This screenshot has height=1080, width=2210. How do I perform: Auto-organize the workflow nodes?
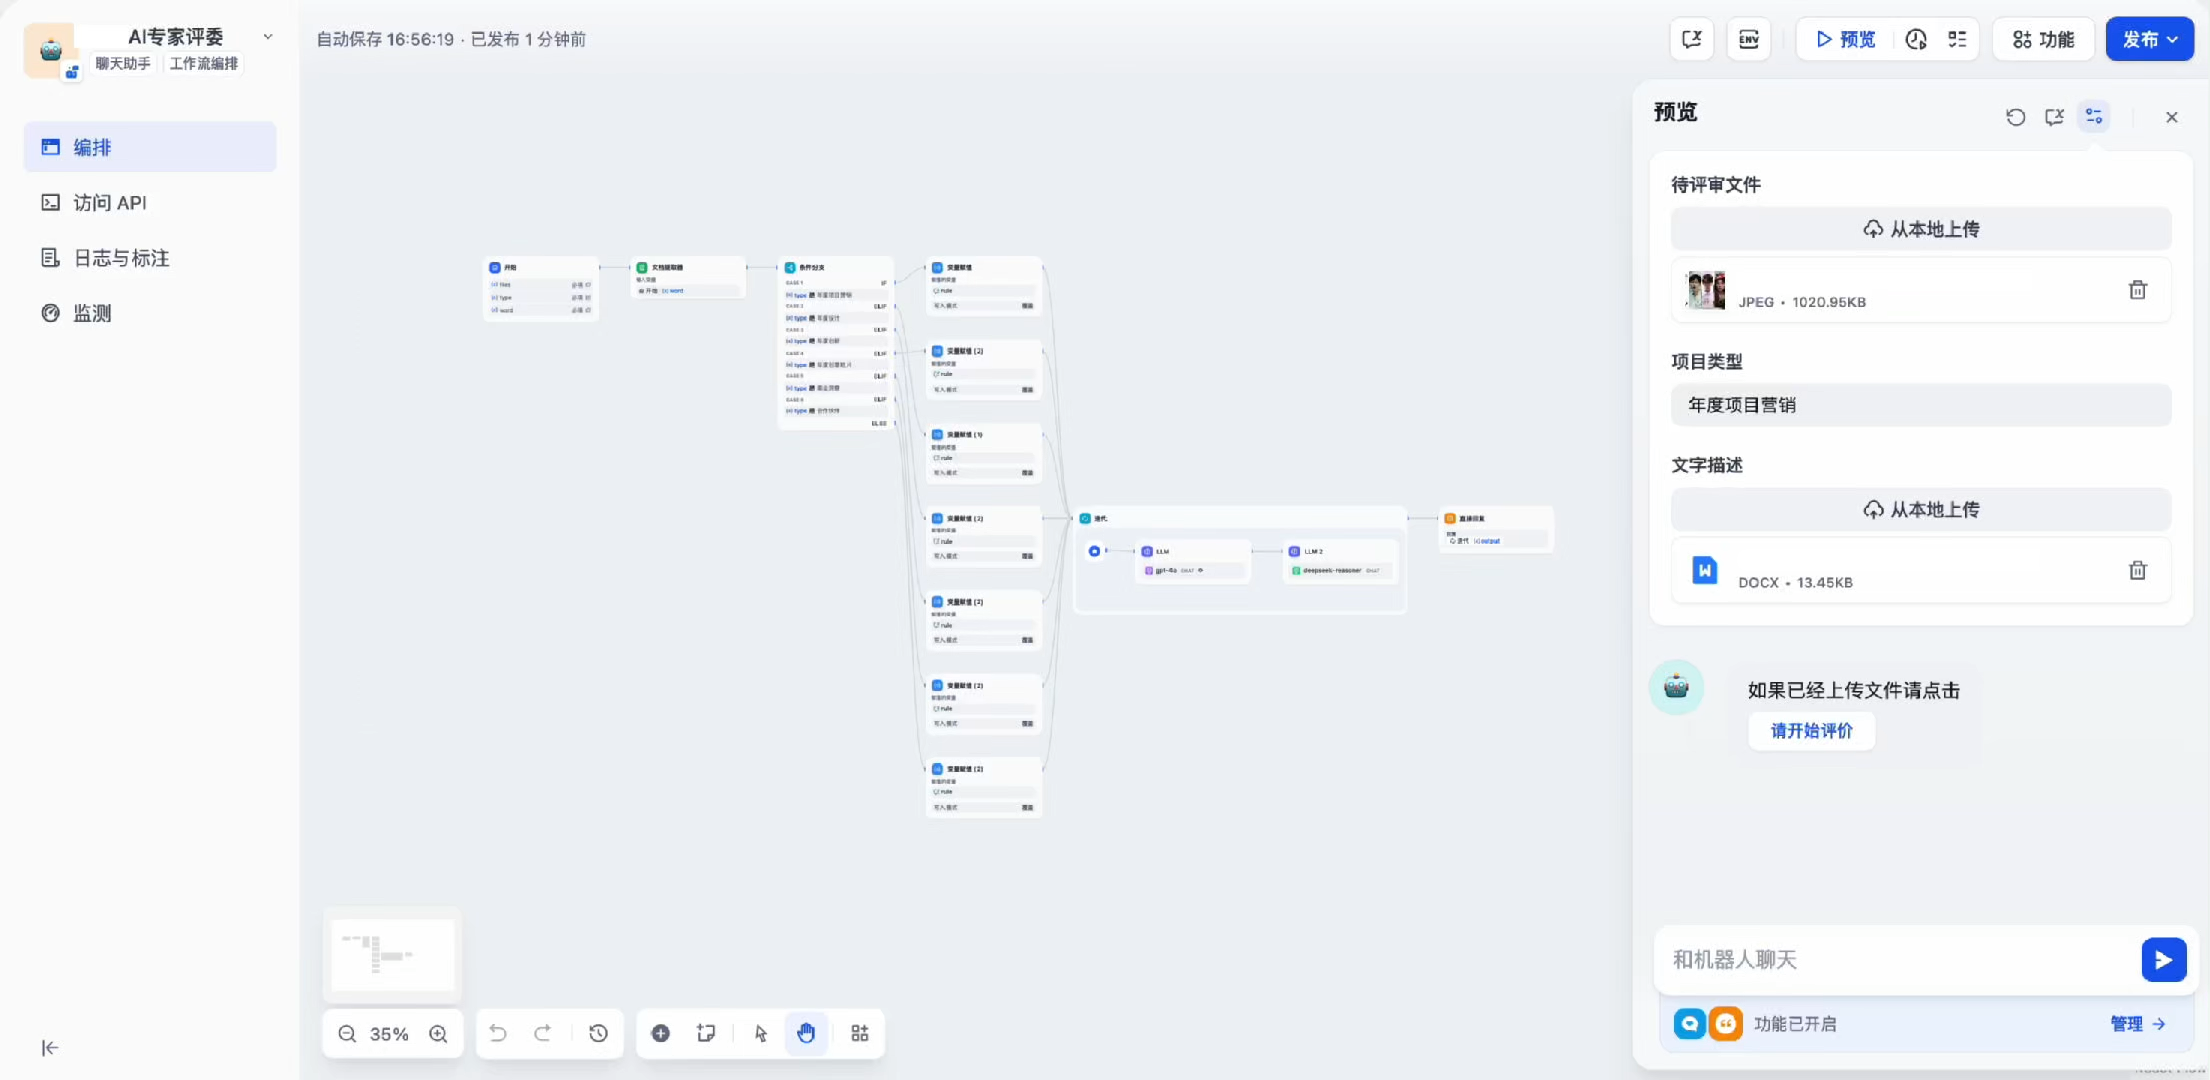pos(860,1034)
